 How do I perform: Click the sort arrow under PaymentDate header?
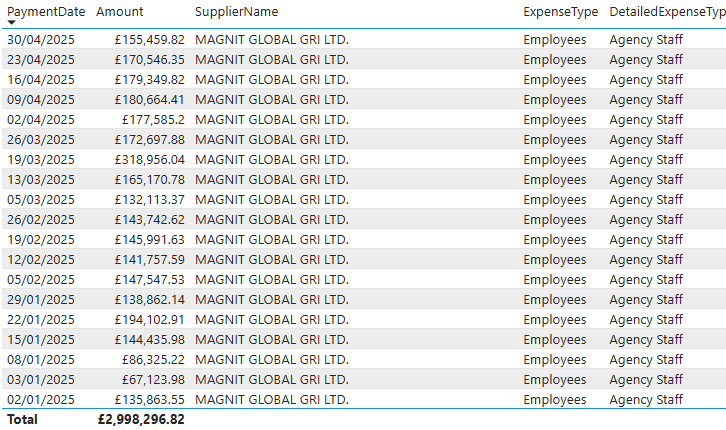pyautogui.click(x=12, y=22)
